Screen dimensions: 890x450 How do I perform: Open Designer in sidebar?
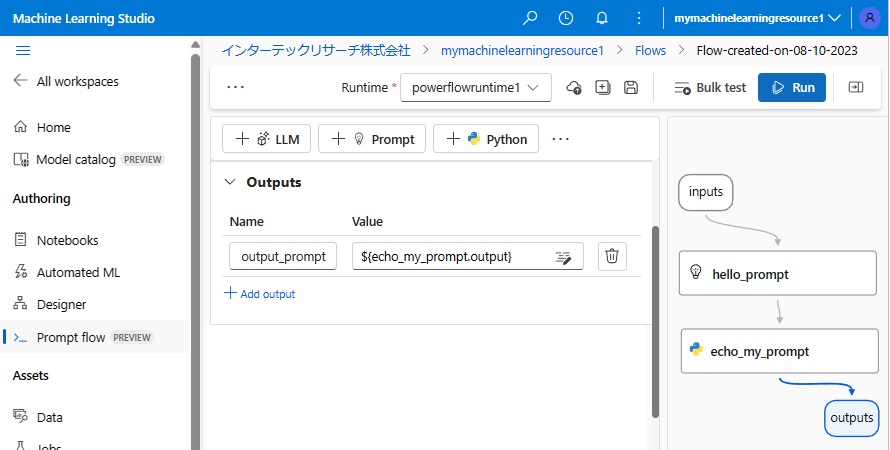point(50,305)
